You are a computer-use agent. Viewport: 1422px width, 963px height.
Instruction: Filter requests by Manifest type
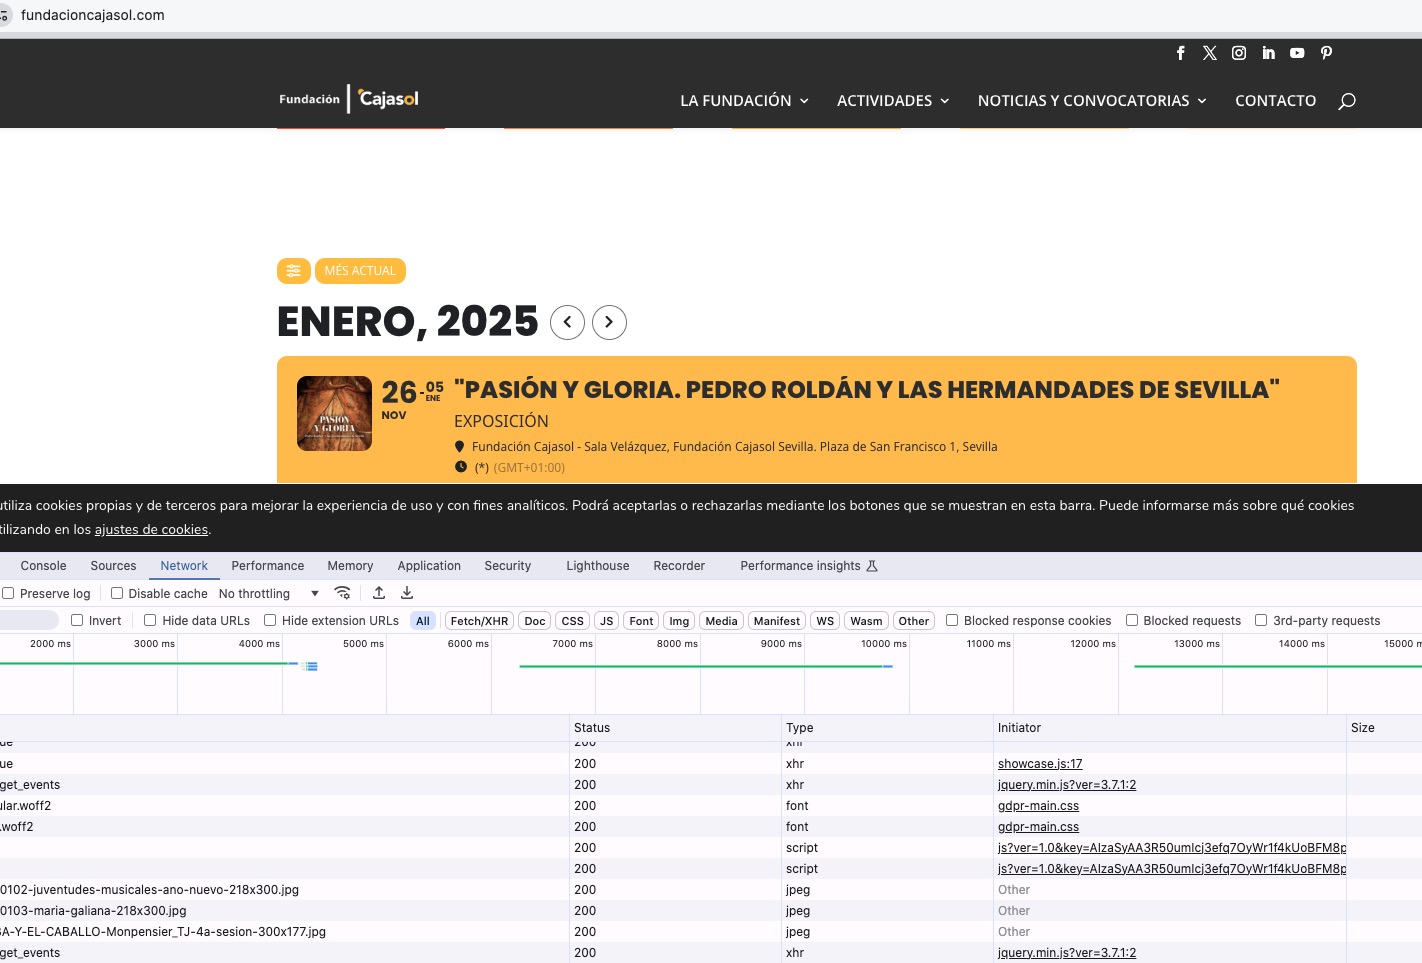click(777, 621)
